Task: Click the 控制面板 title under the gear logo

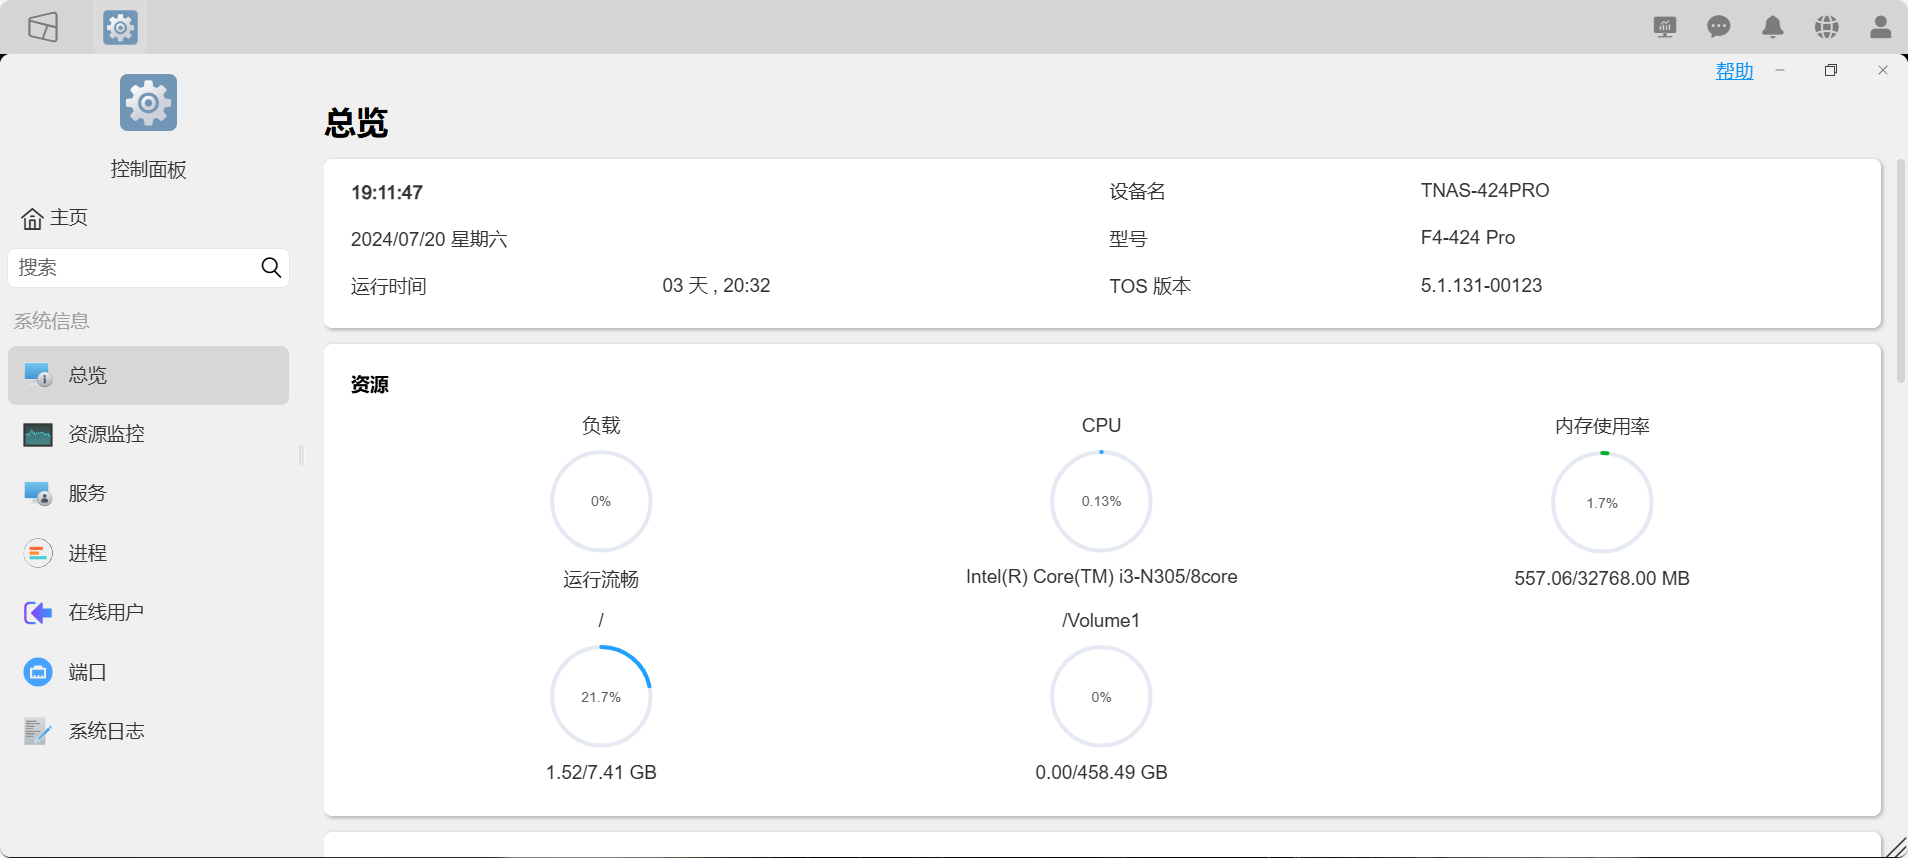Action: point(148,169)
